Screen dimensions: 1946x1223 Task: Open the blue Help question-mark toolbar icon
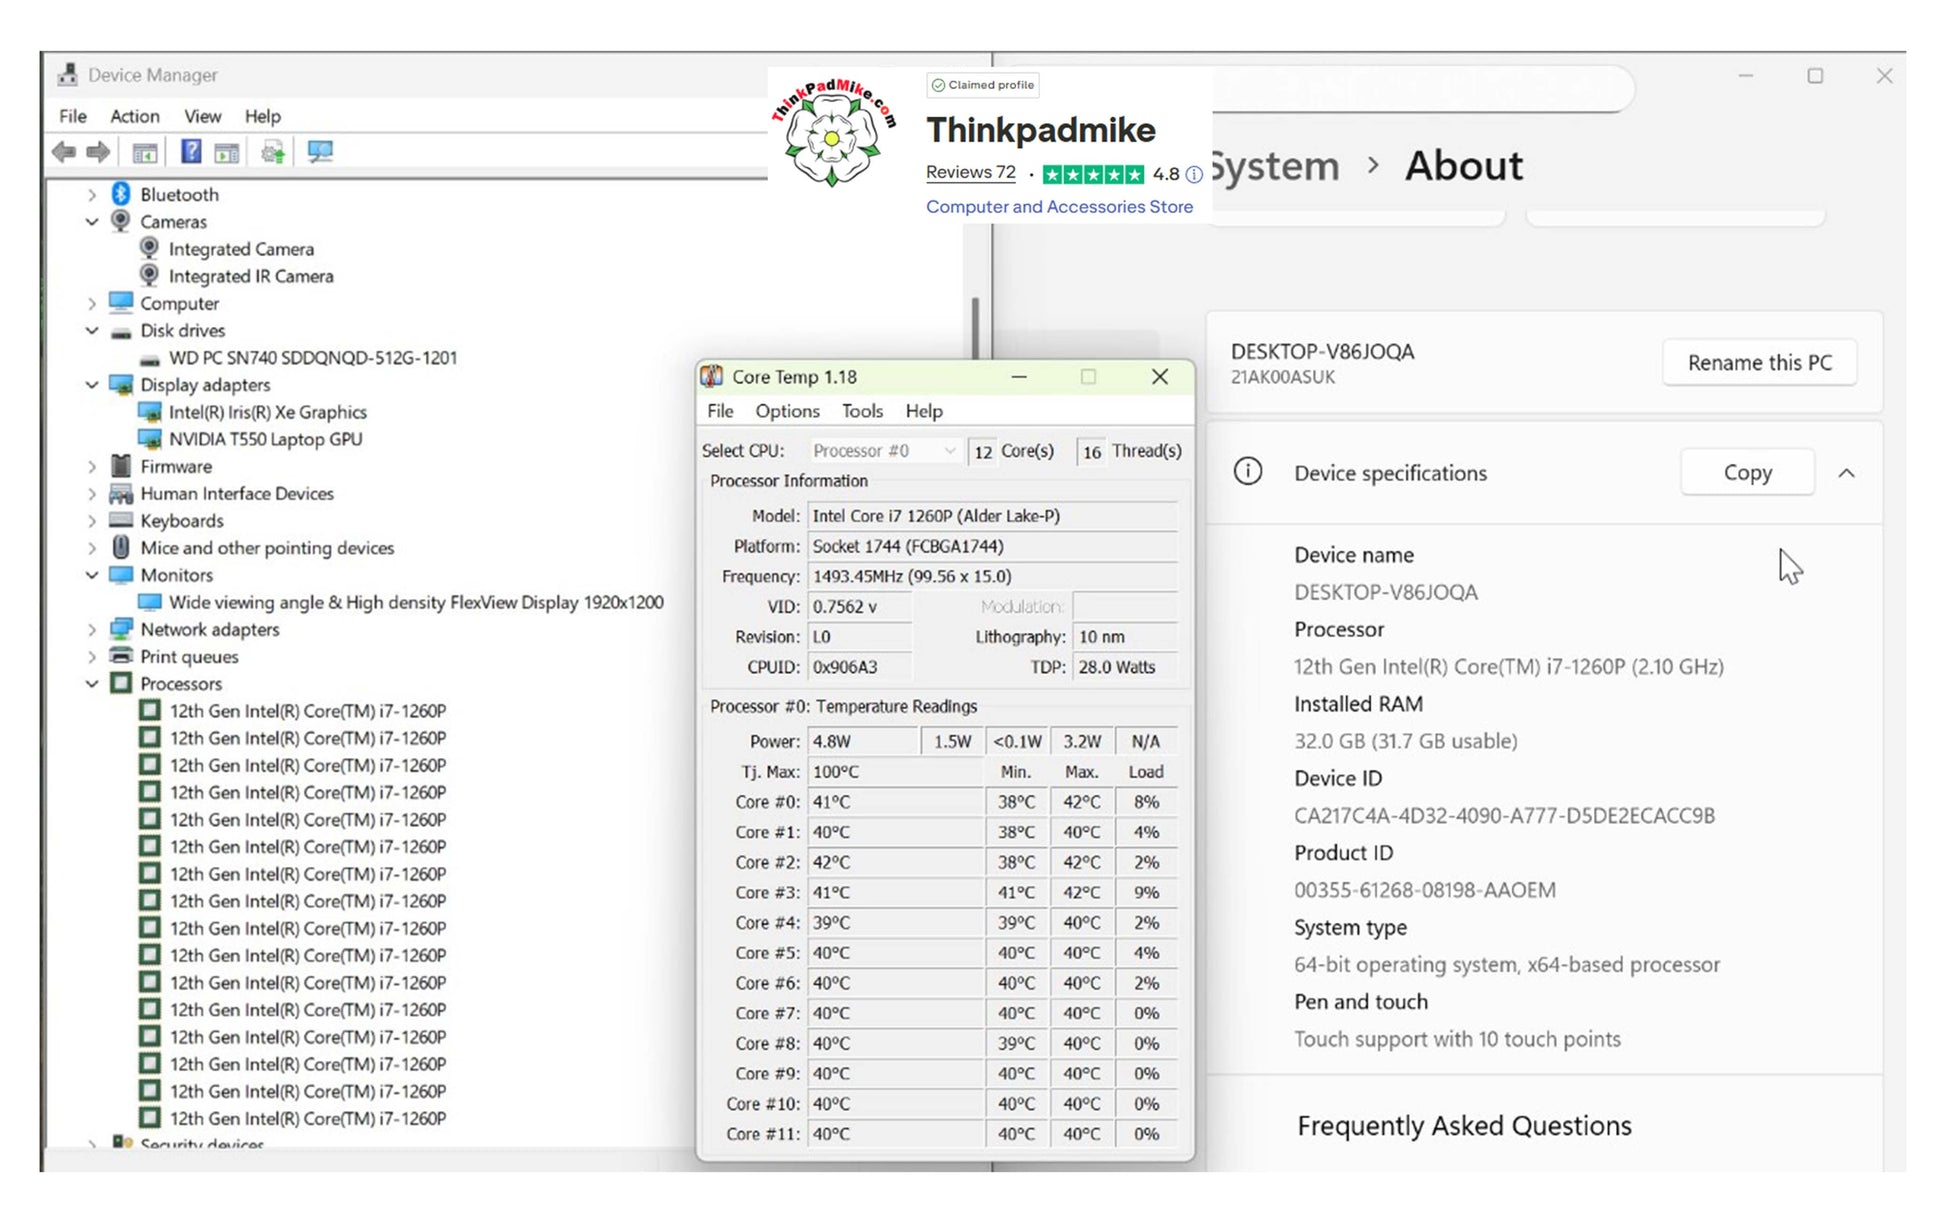pyautogui.click(x=191, y=152)
